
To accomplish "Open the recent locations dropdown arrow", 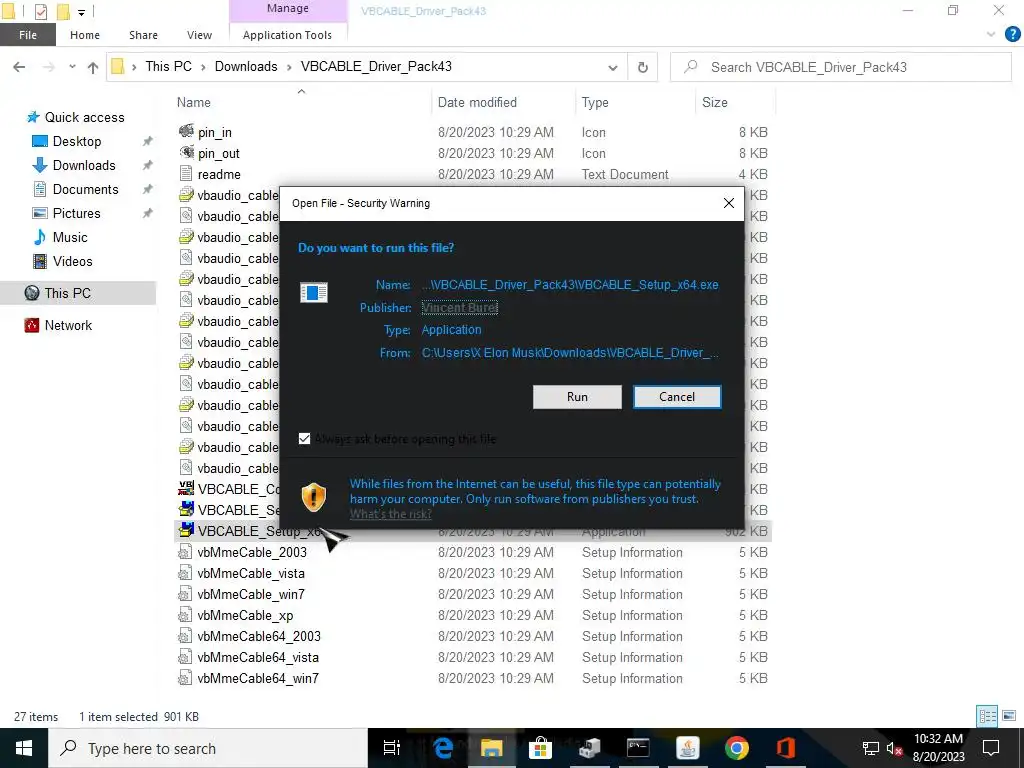I will [x=72, y=67].
